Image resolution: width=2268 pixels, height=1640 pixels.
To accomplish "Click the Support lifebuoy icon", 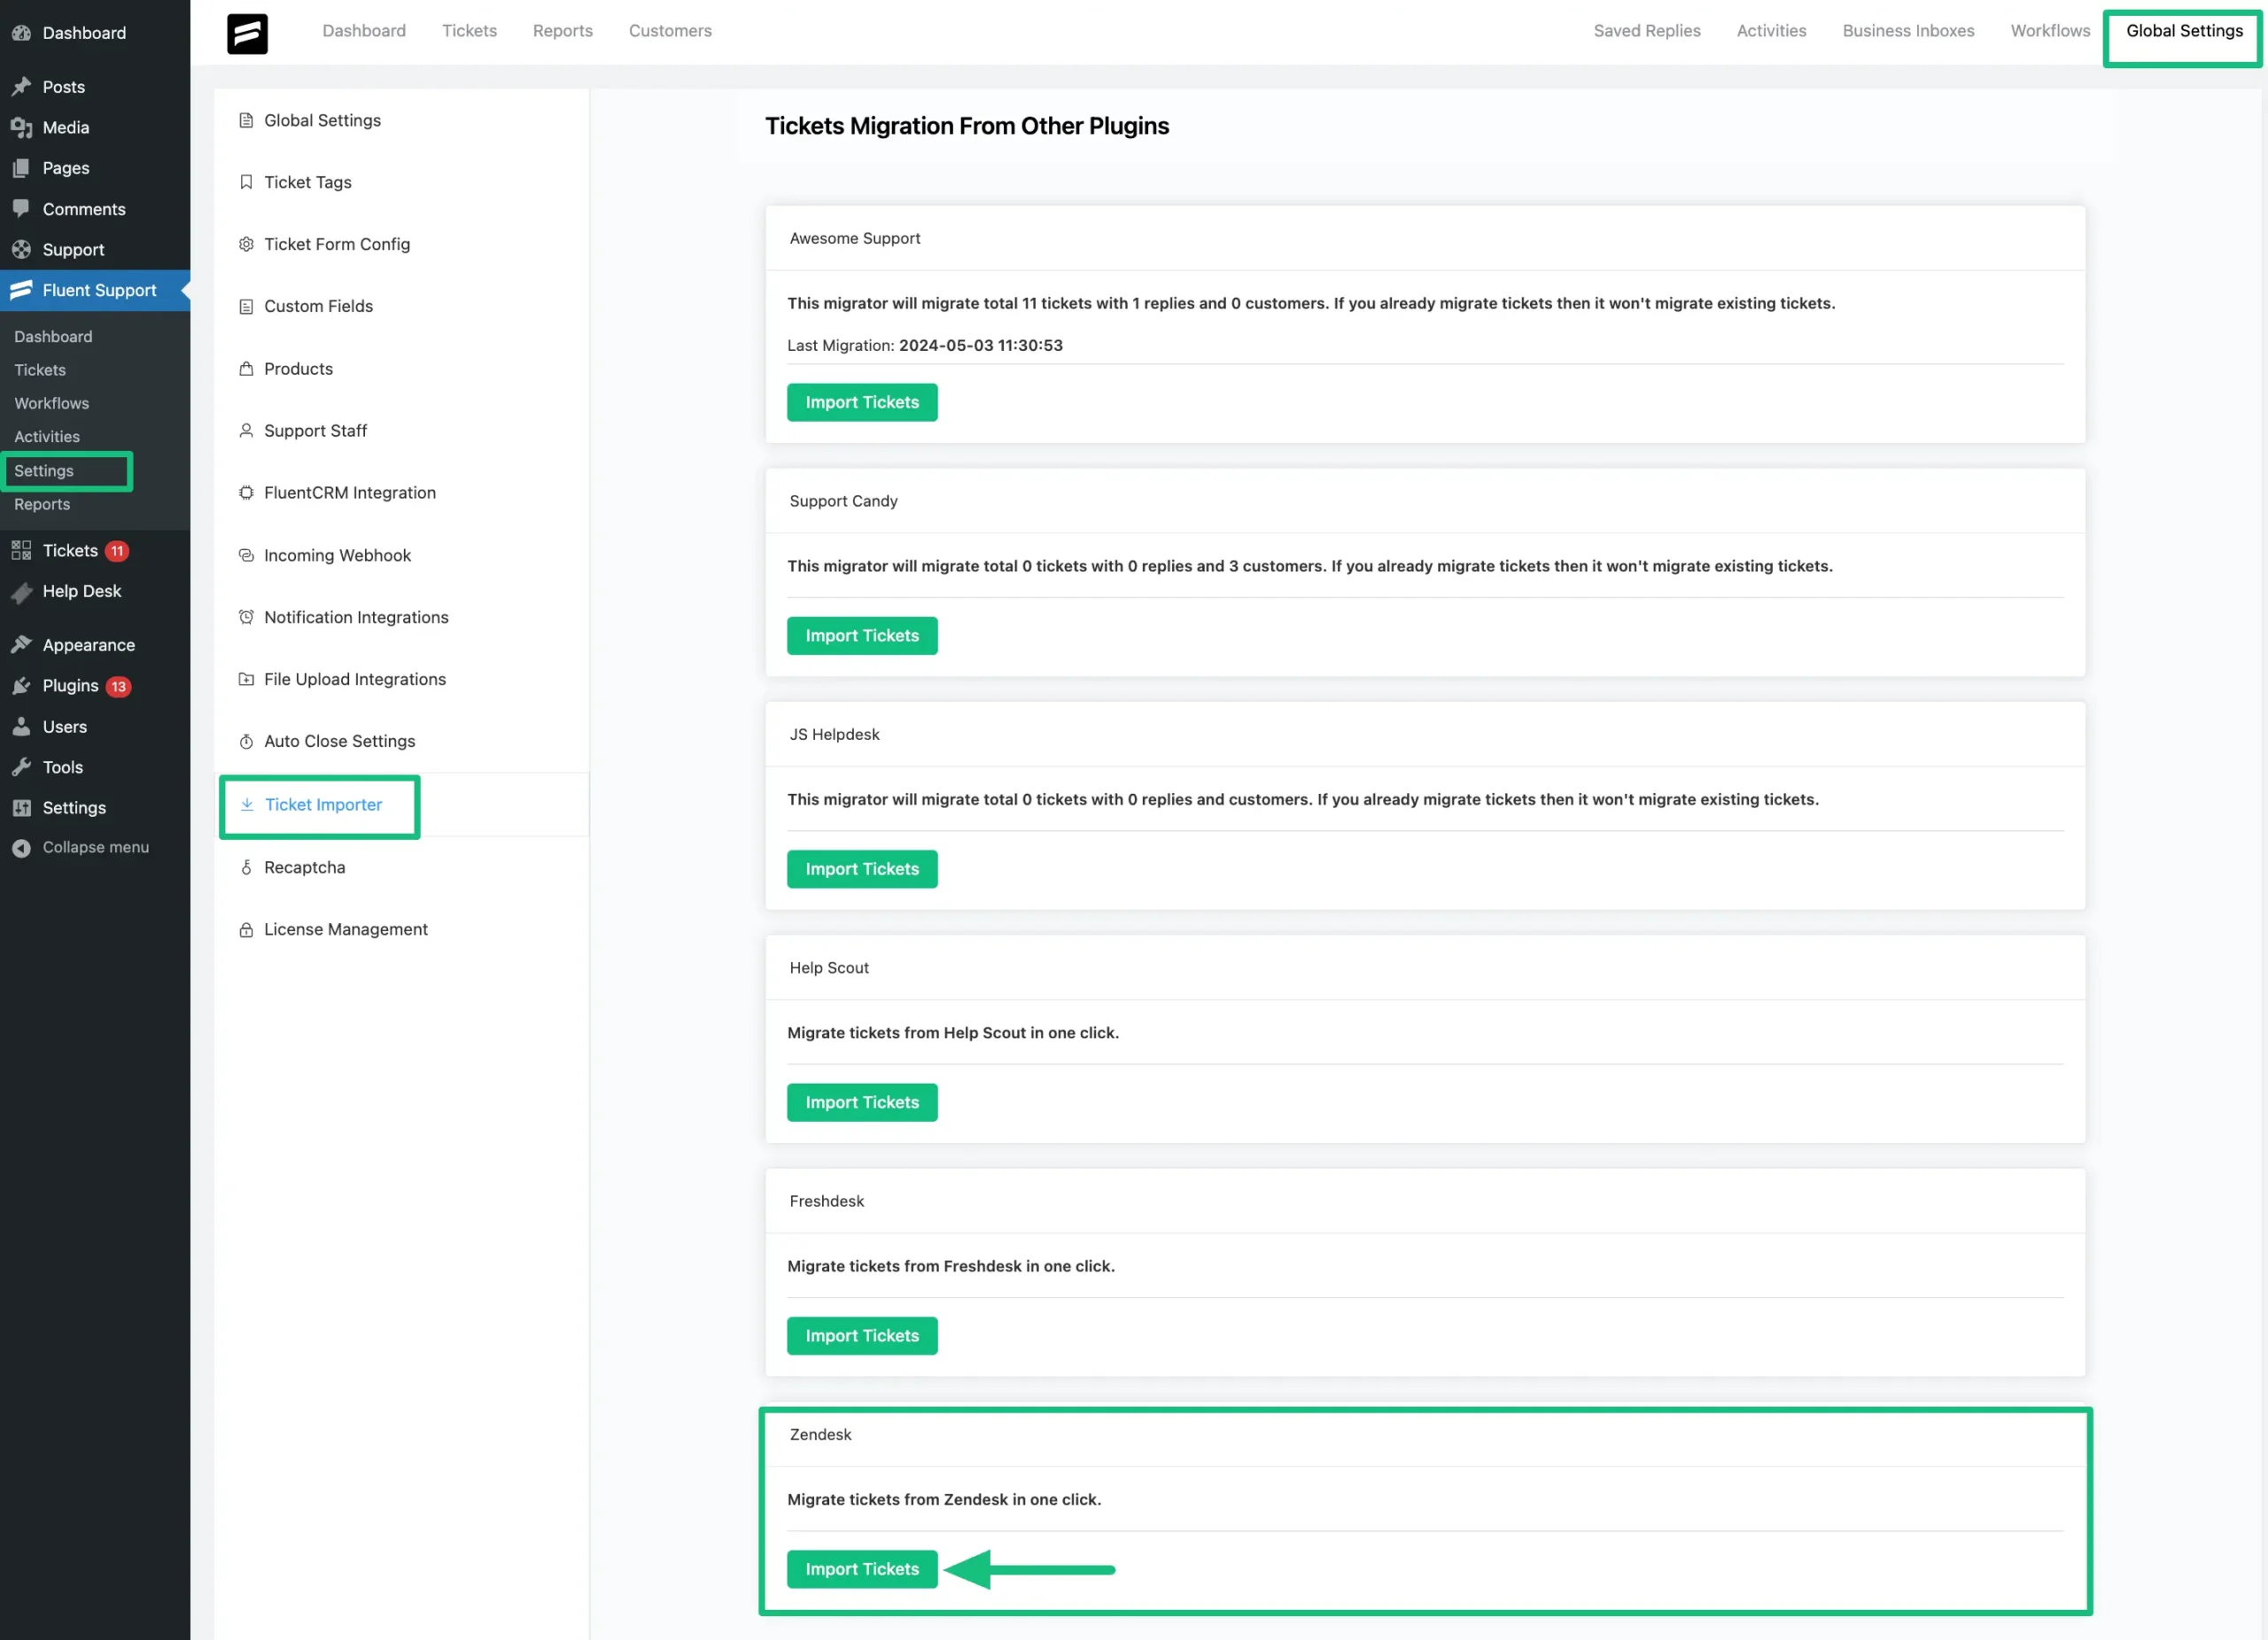I will 21,249.
